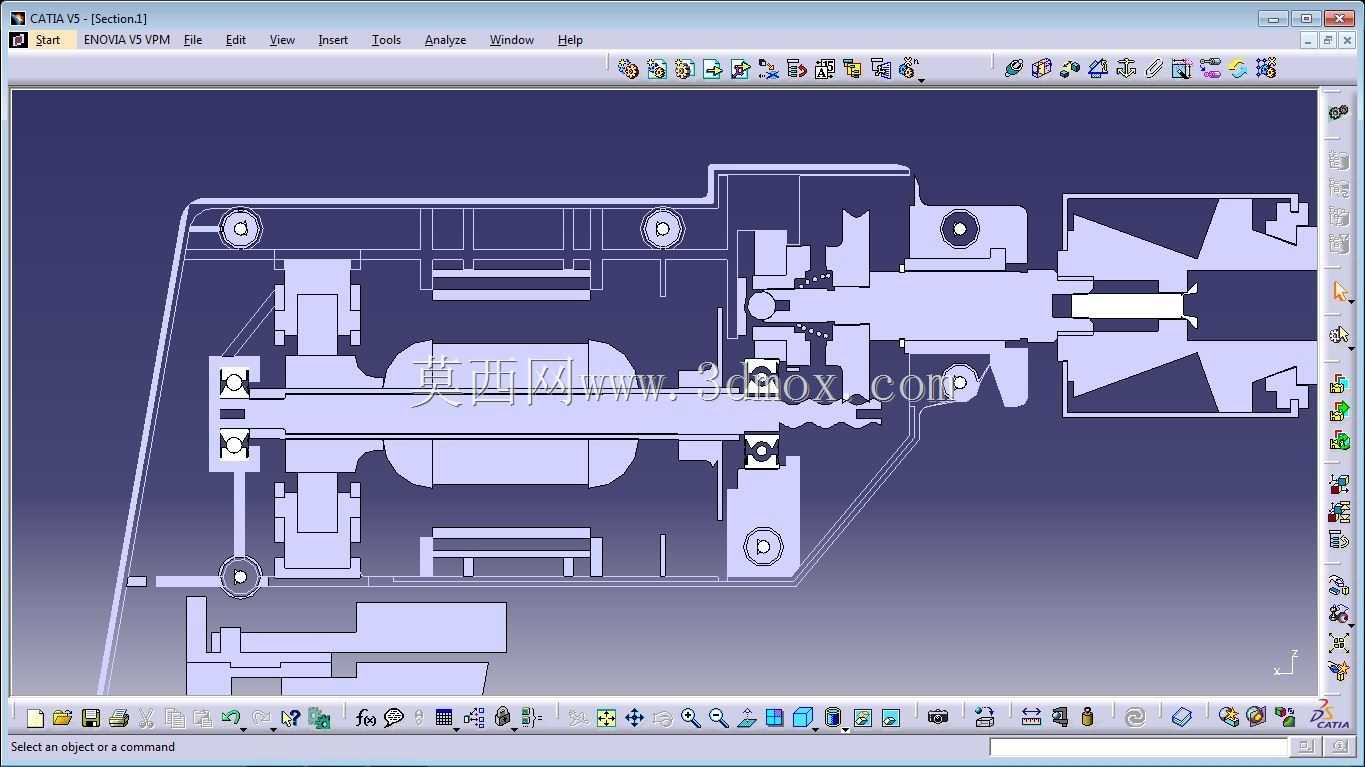
Task: Restore the inner document window
Action: (1328, 40)
